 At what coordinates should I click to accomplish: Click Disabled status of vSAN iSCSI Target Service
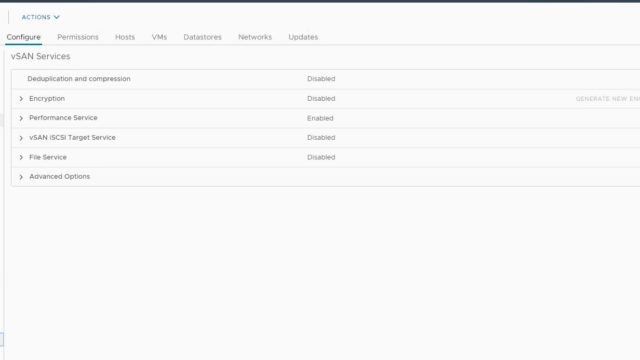321,138
